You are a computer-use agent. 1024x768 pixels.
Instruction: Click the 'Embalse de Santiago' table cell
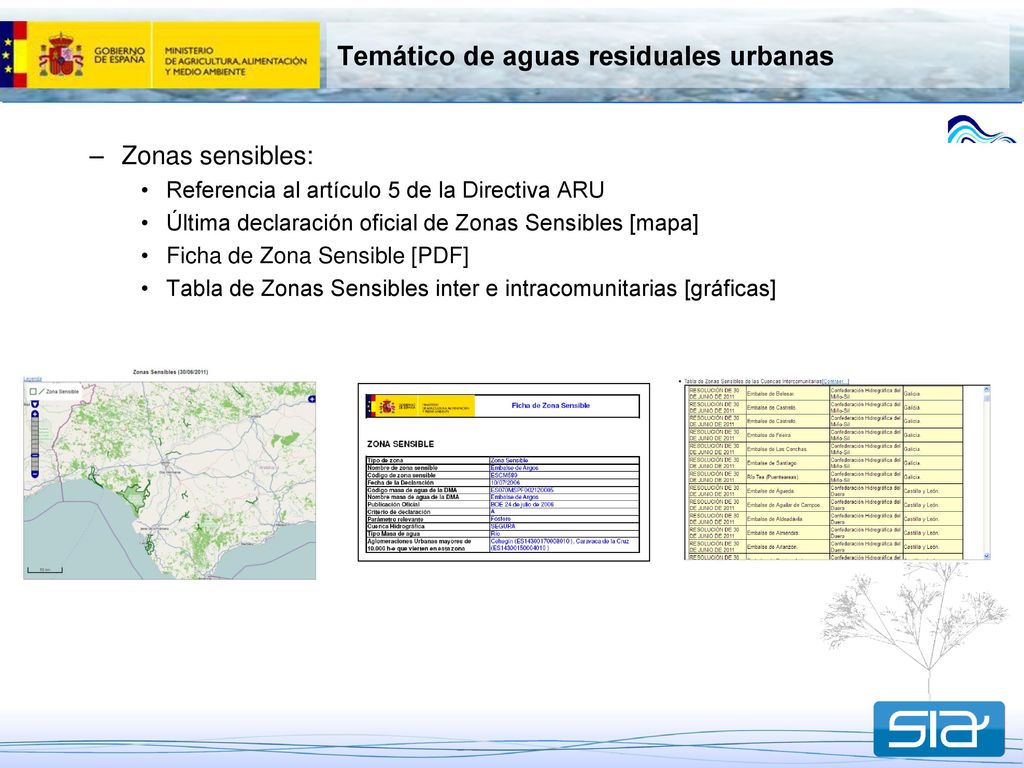point(788,463)
